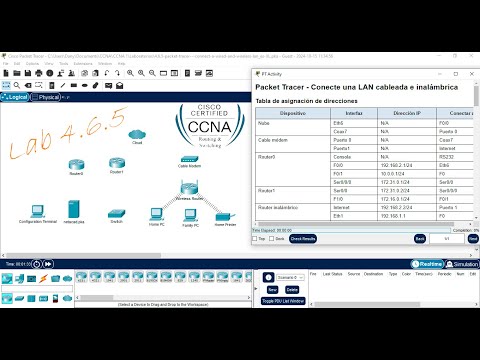Activate the Delete tool icon
This screenshot has width=480, height=360.
pos(28,85)
